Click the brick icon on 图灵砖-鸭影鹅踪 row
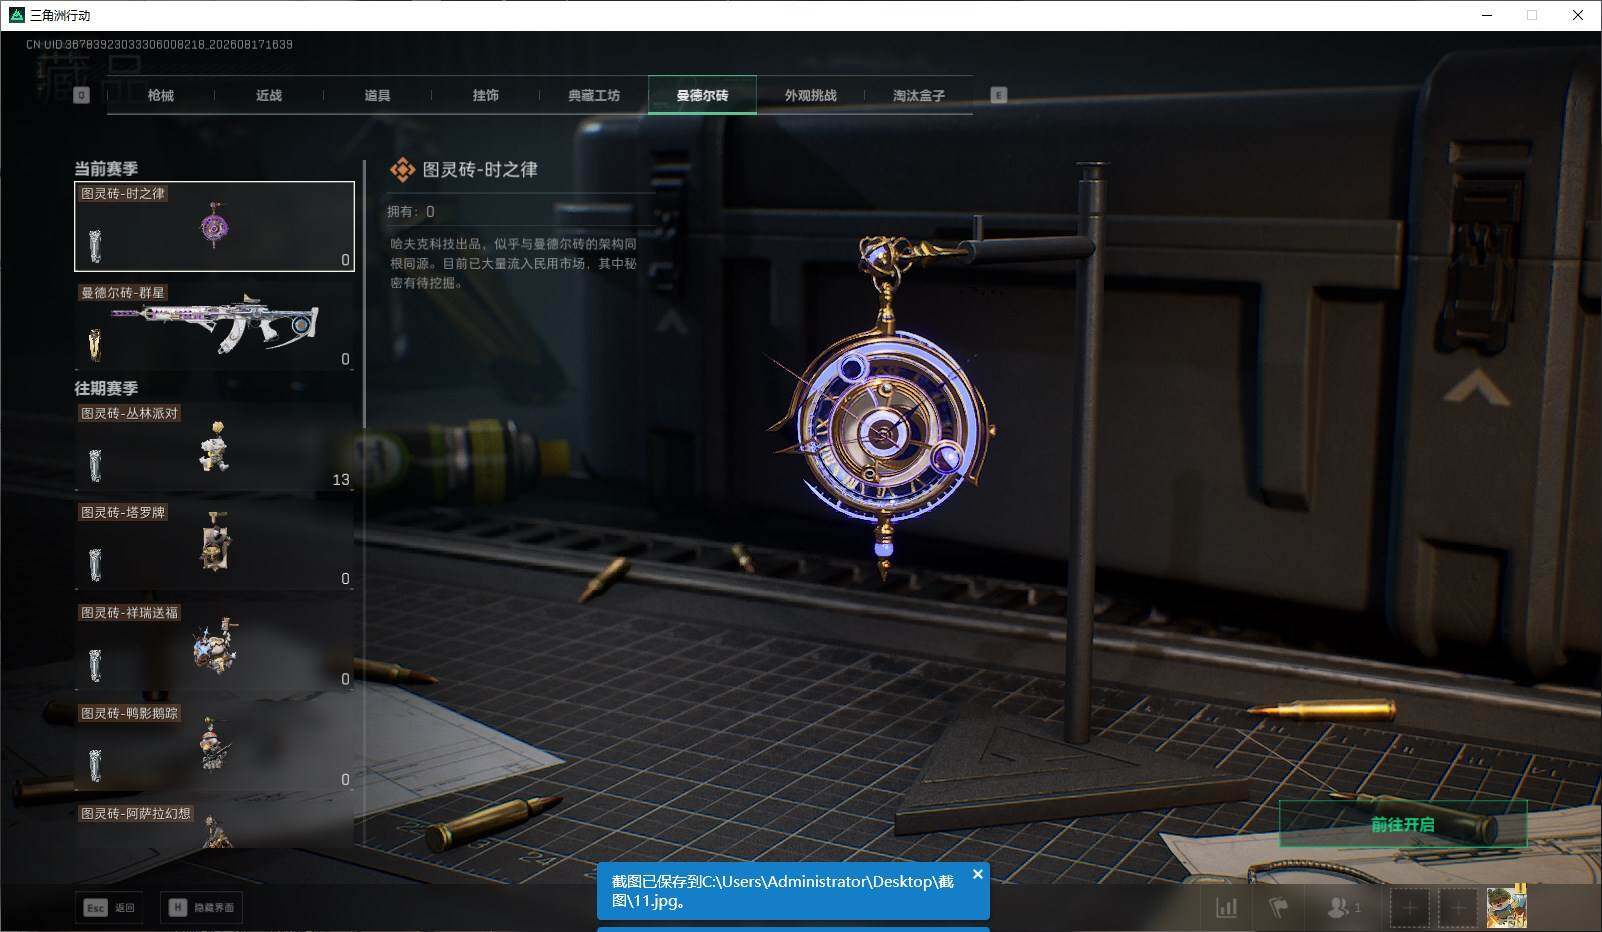Screen dimensions: 1602x932 click(x=95, y=765)
